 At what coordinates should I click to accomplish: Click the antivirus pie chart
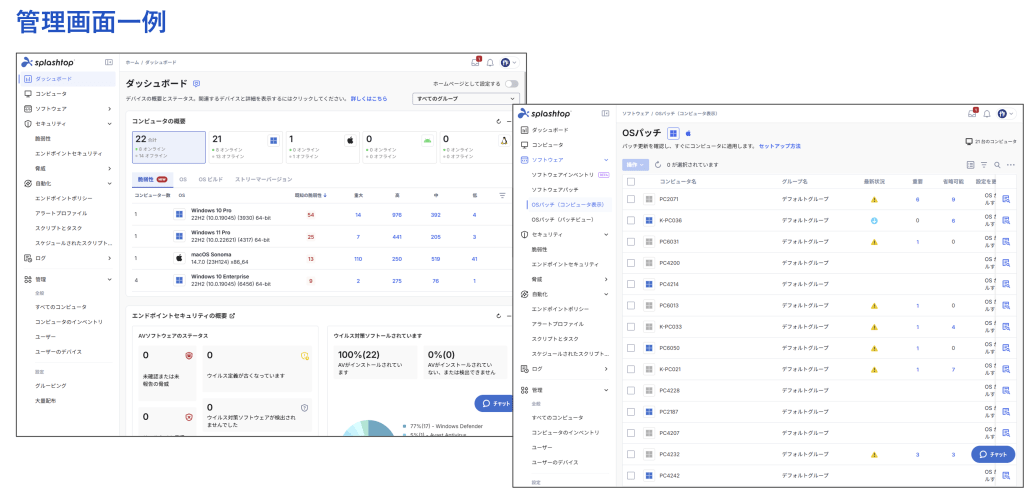coord(370,429)
